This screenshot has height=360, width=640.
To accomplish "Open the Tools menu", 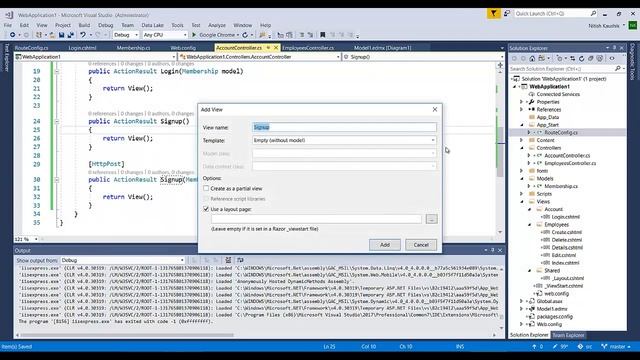I will pos(177,25).
